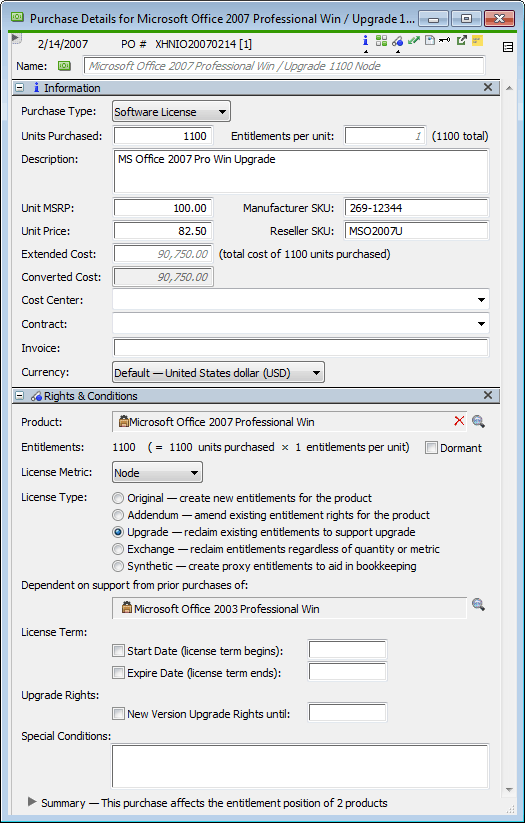525x823 pixels.
Task: Click the Reseller SKU field
Action: [x=416, y=230]
